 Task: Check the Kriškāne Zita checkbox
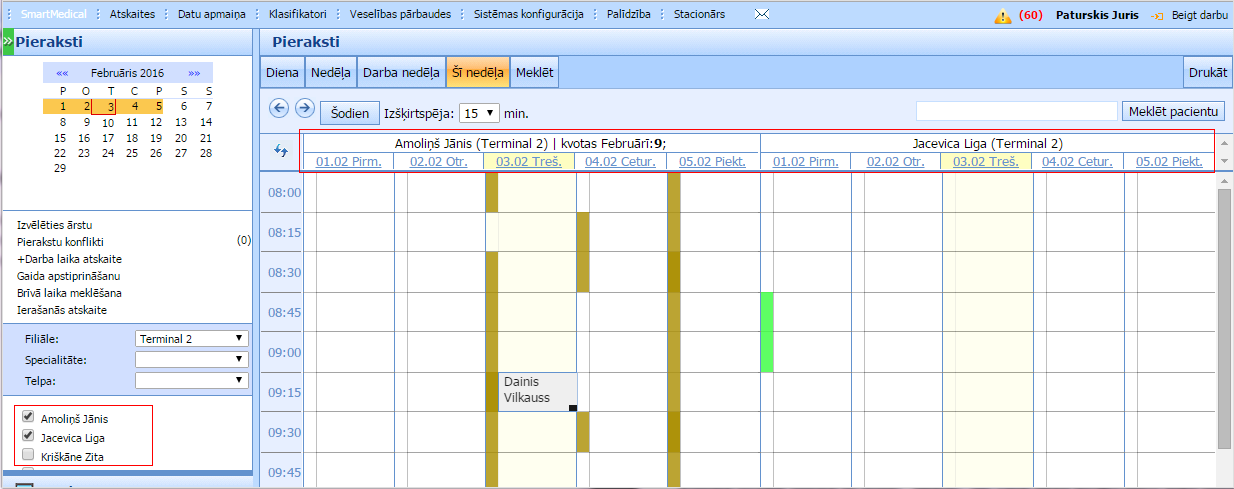pyautogui.click(x=28, y=455)
